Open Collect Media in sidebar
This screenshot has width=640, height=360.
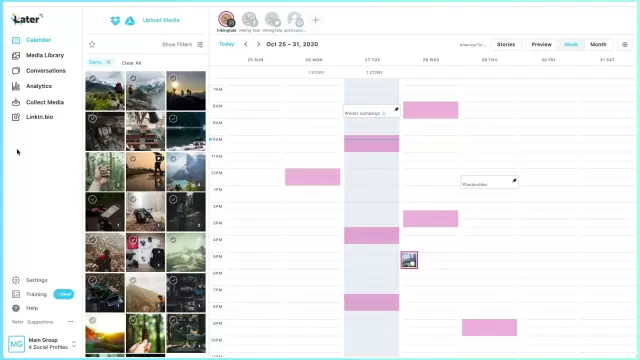(45, 102)
